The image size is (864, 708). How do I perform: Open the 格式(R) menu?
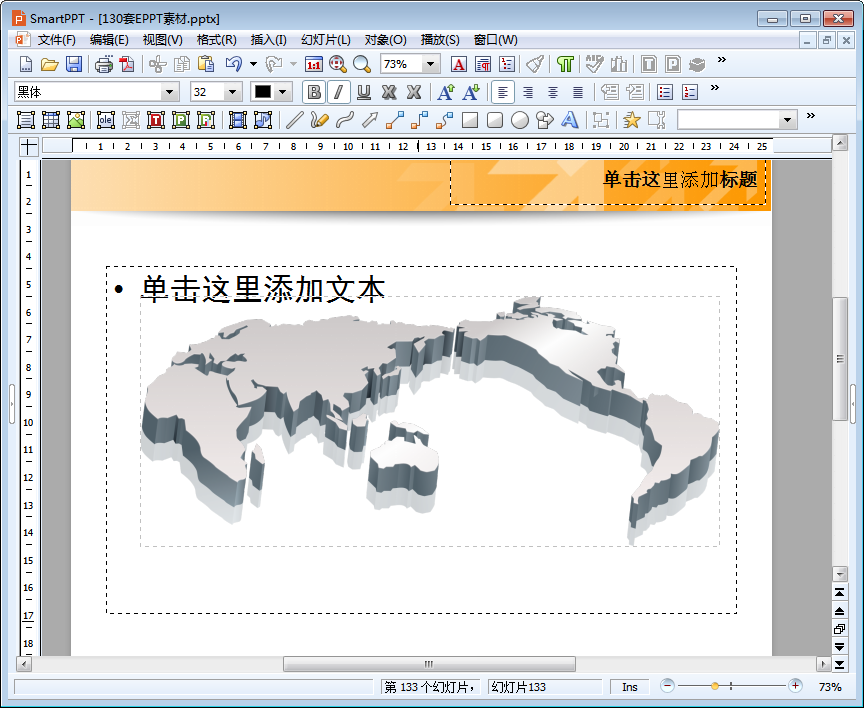(x=217, y=40)
